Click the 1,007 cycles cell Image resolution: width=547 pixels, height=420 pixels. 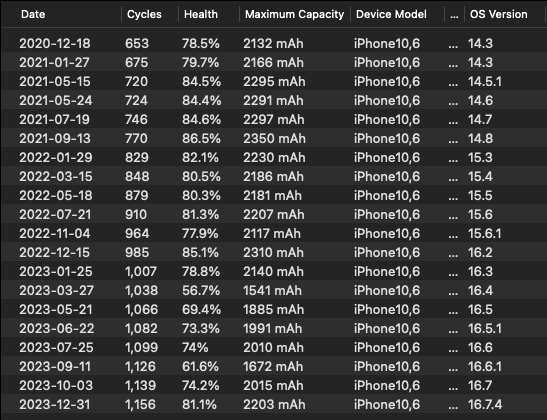141,272
